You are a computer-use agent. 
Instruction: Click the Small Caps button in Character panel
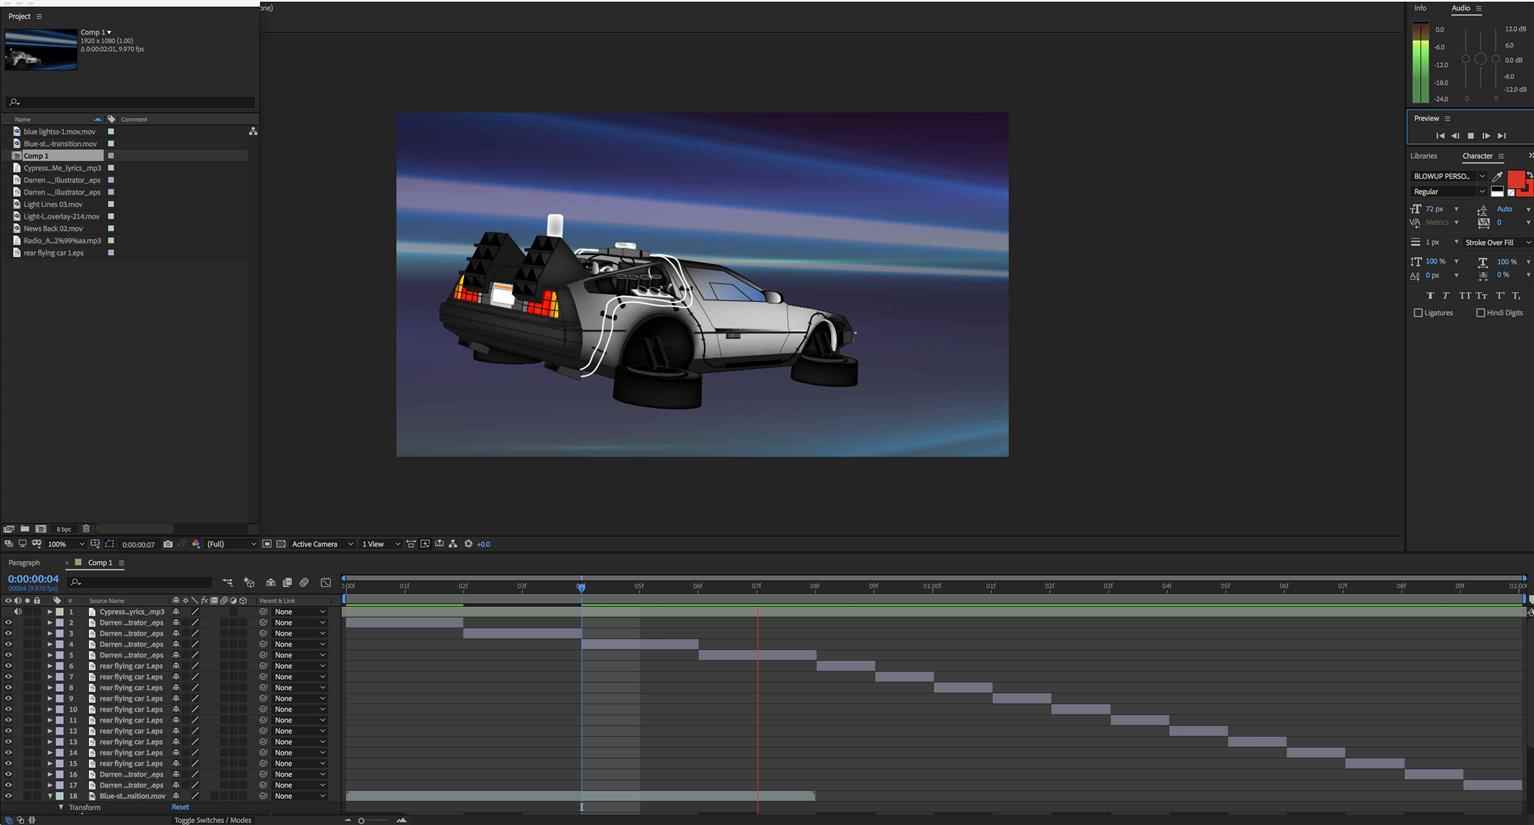[x=1481, y=296]
